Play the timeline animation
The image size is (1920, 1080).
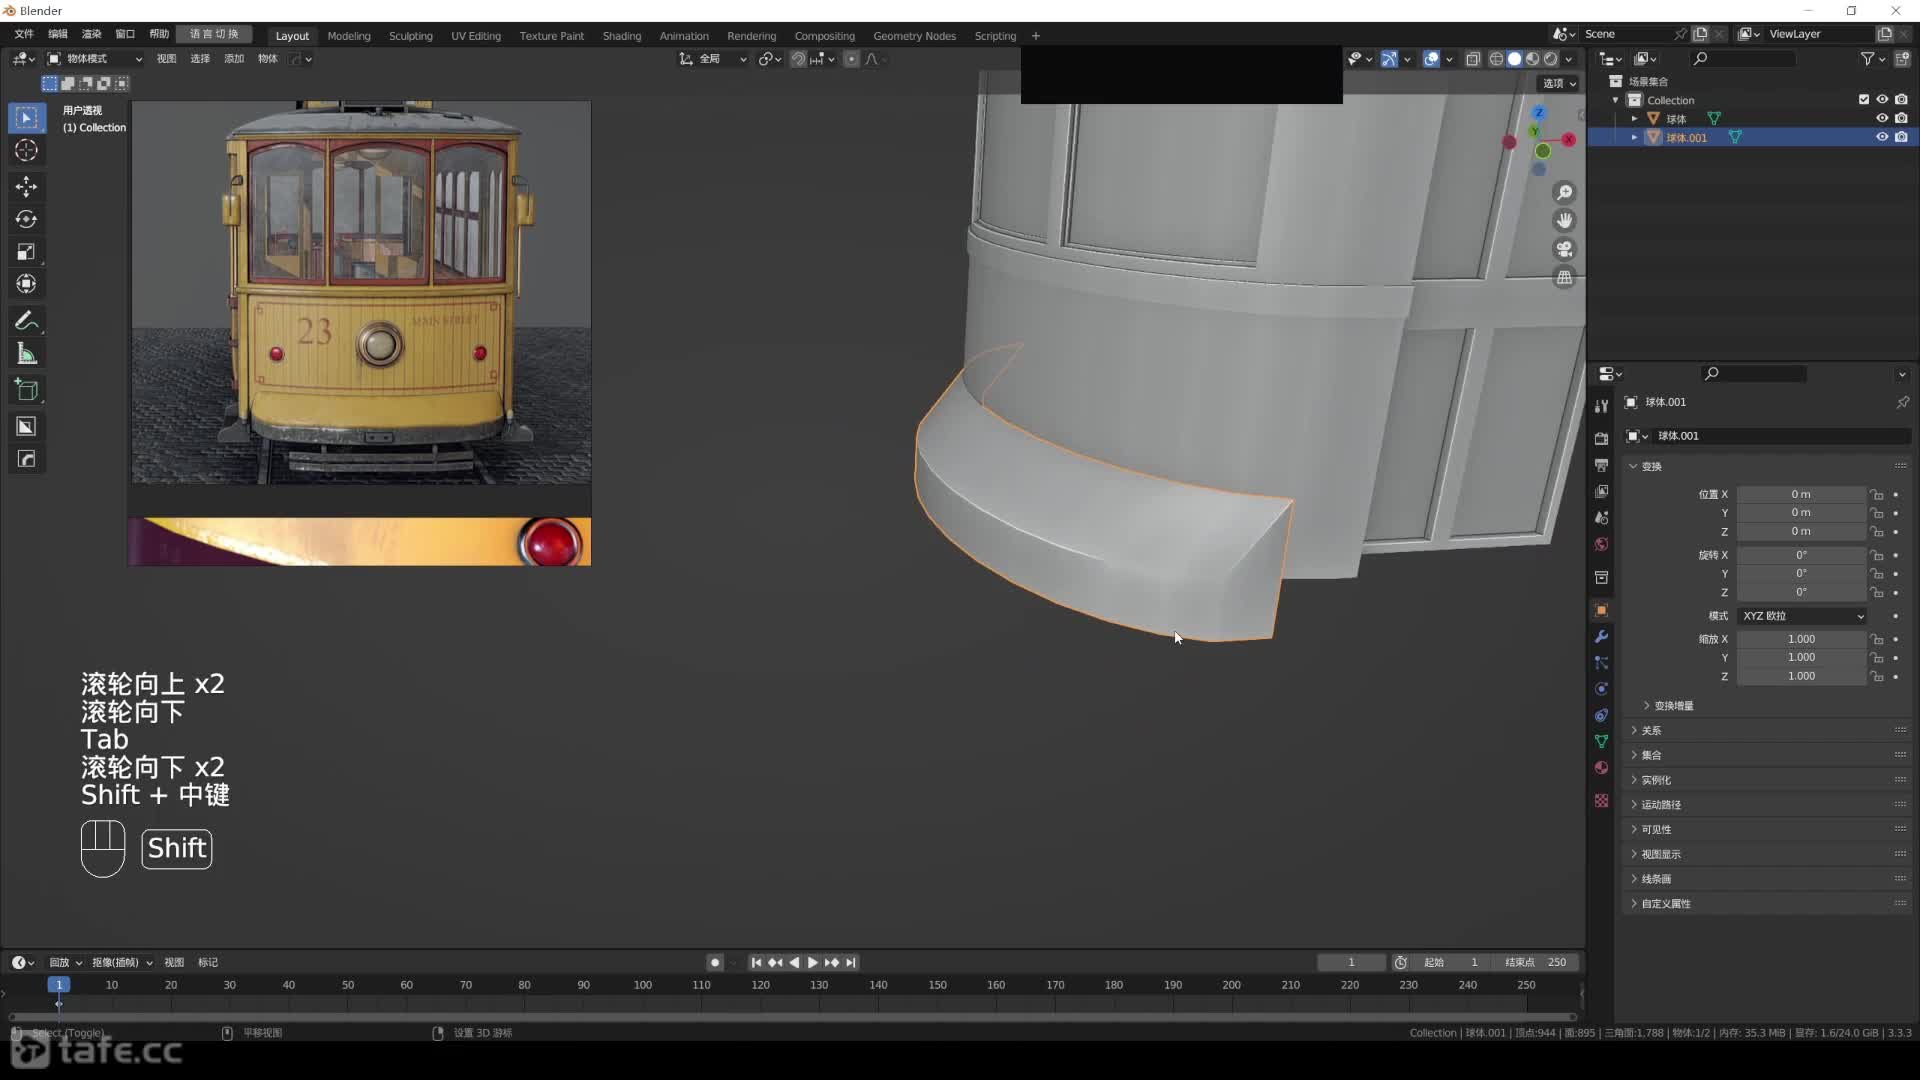pyautogui.click(x=813, y=963)
